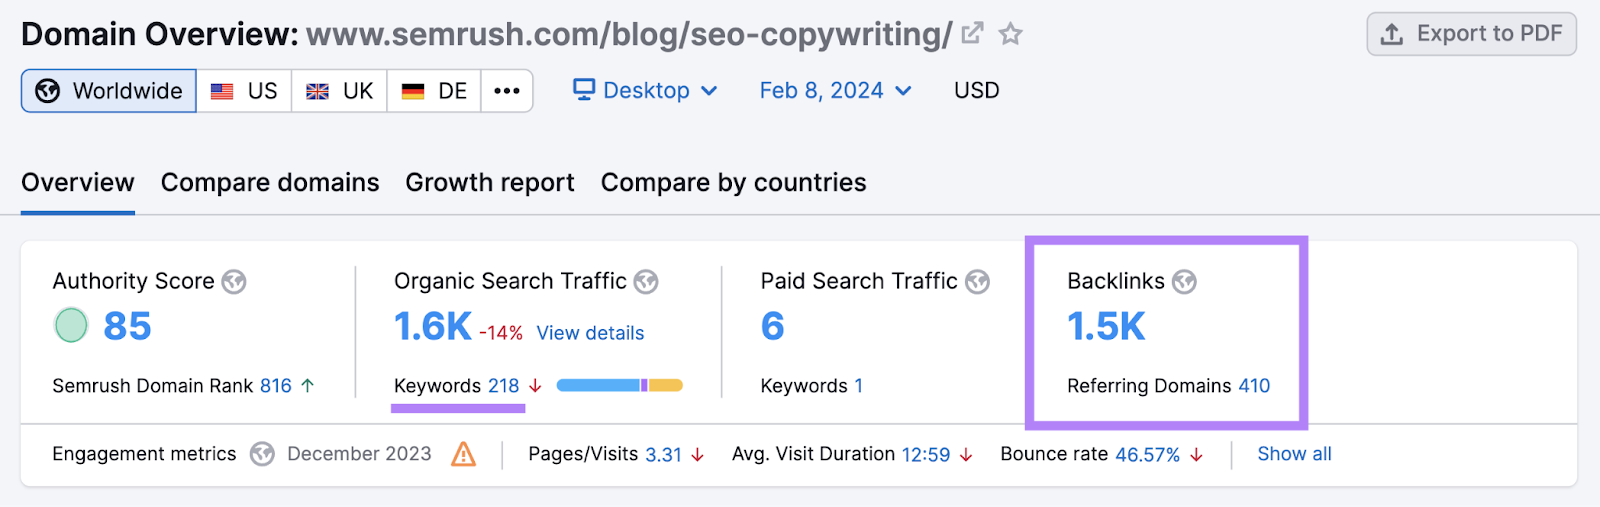
Task: Click the Export to PDF button
Action: 1471,34
